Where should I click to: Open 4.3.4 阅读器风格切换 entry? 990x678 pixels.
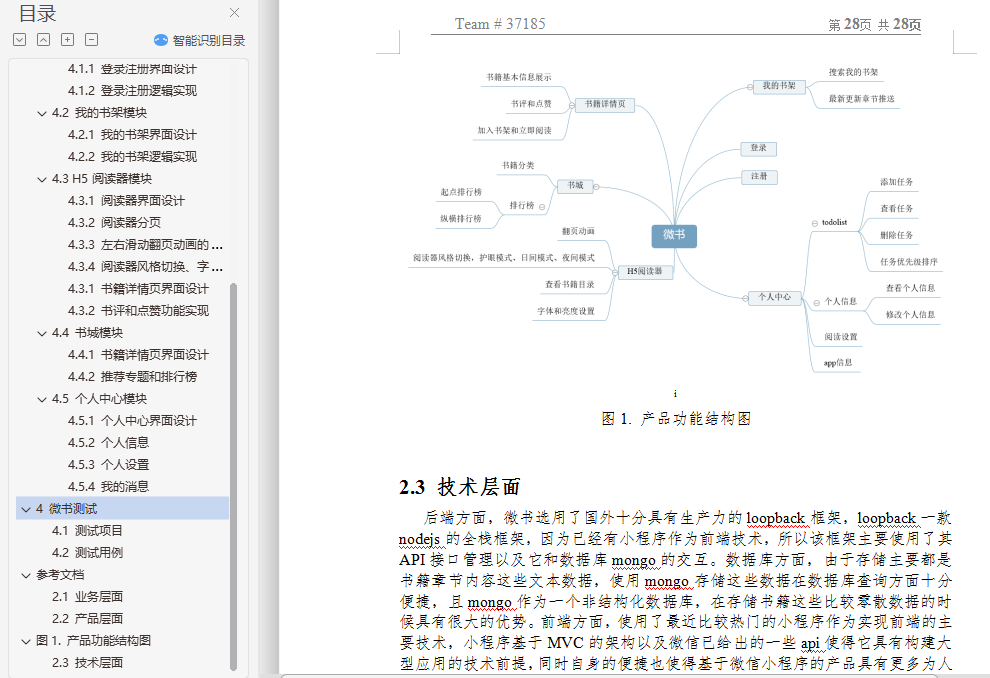tap(145, 267)
